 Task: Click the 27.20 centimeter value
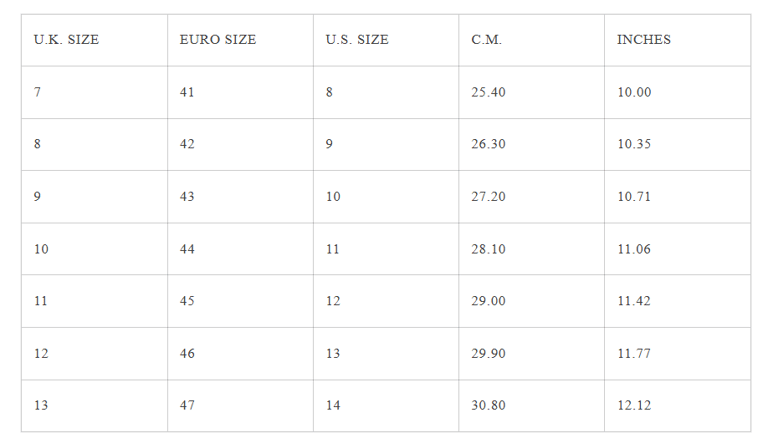[488, 196]
